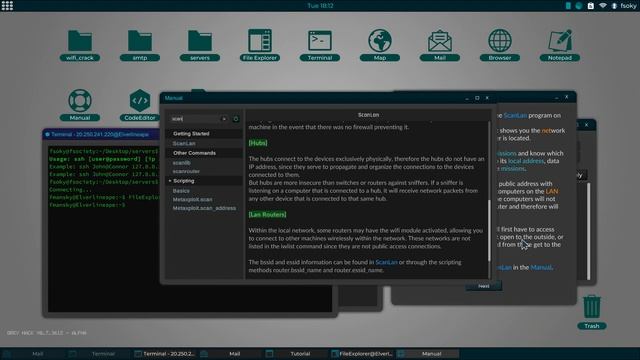Viewport: 640px width, 360px height.
Task: Follow ScanLan link in Manual article text
Action: click(386, 262)
